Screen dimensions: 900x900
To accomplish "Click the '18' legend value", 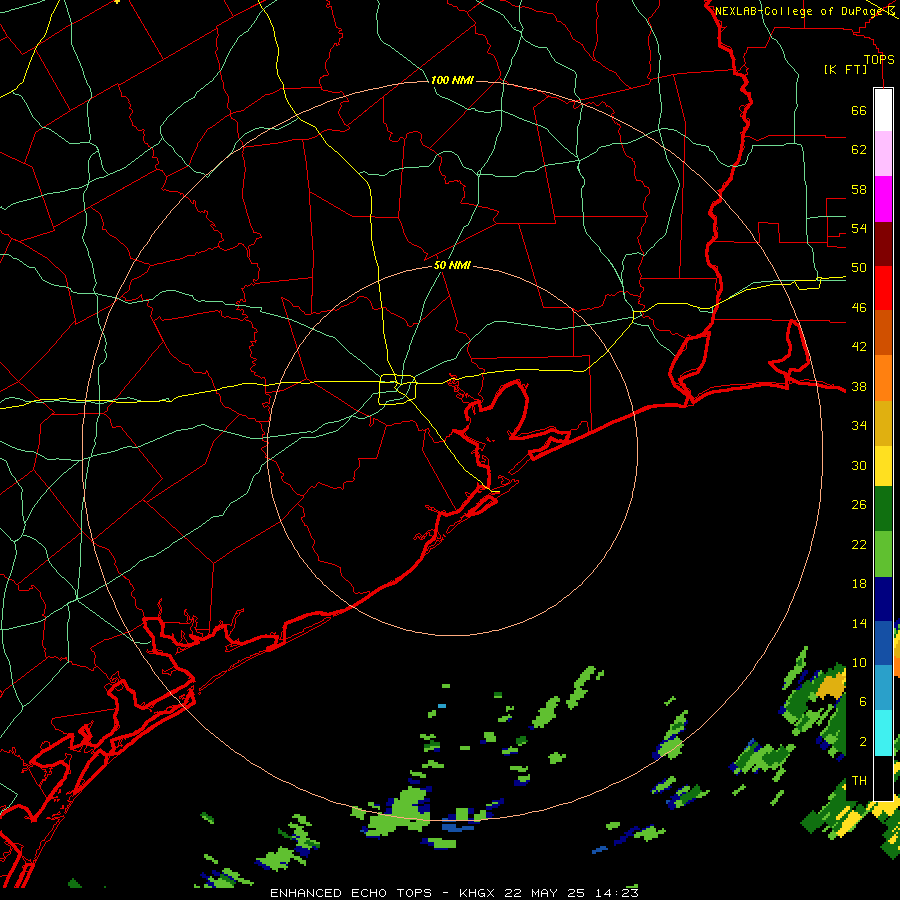I will click(859, 583).
